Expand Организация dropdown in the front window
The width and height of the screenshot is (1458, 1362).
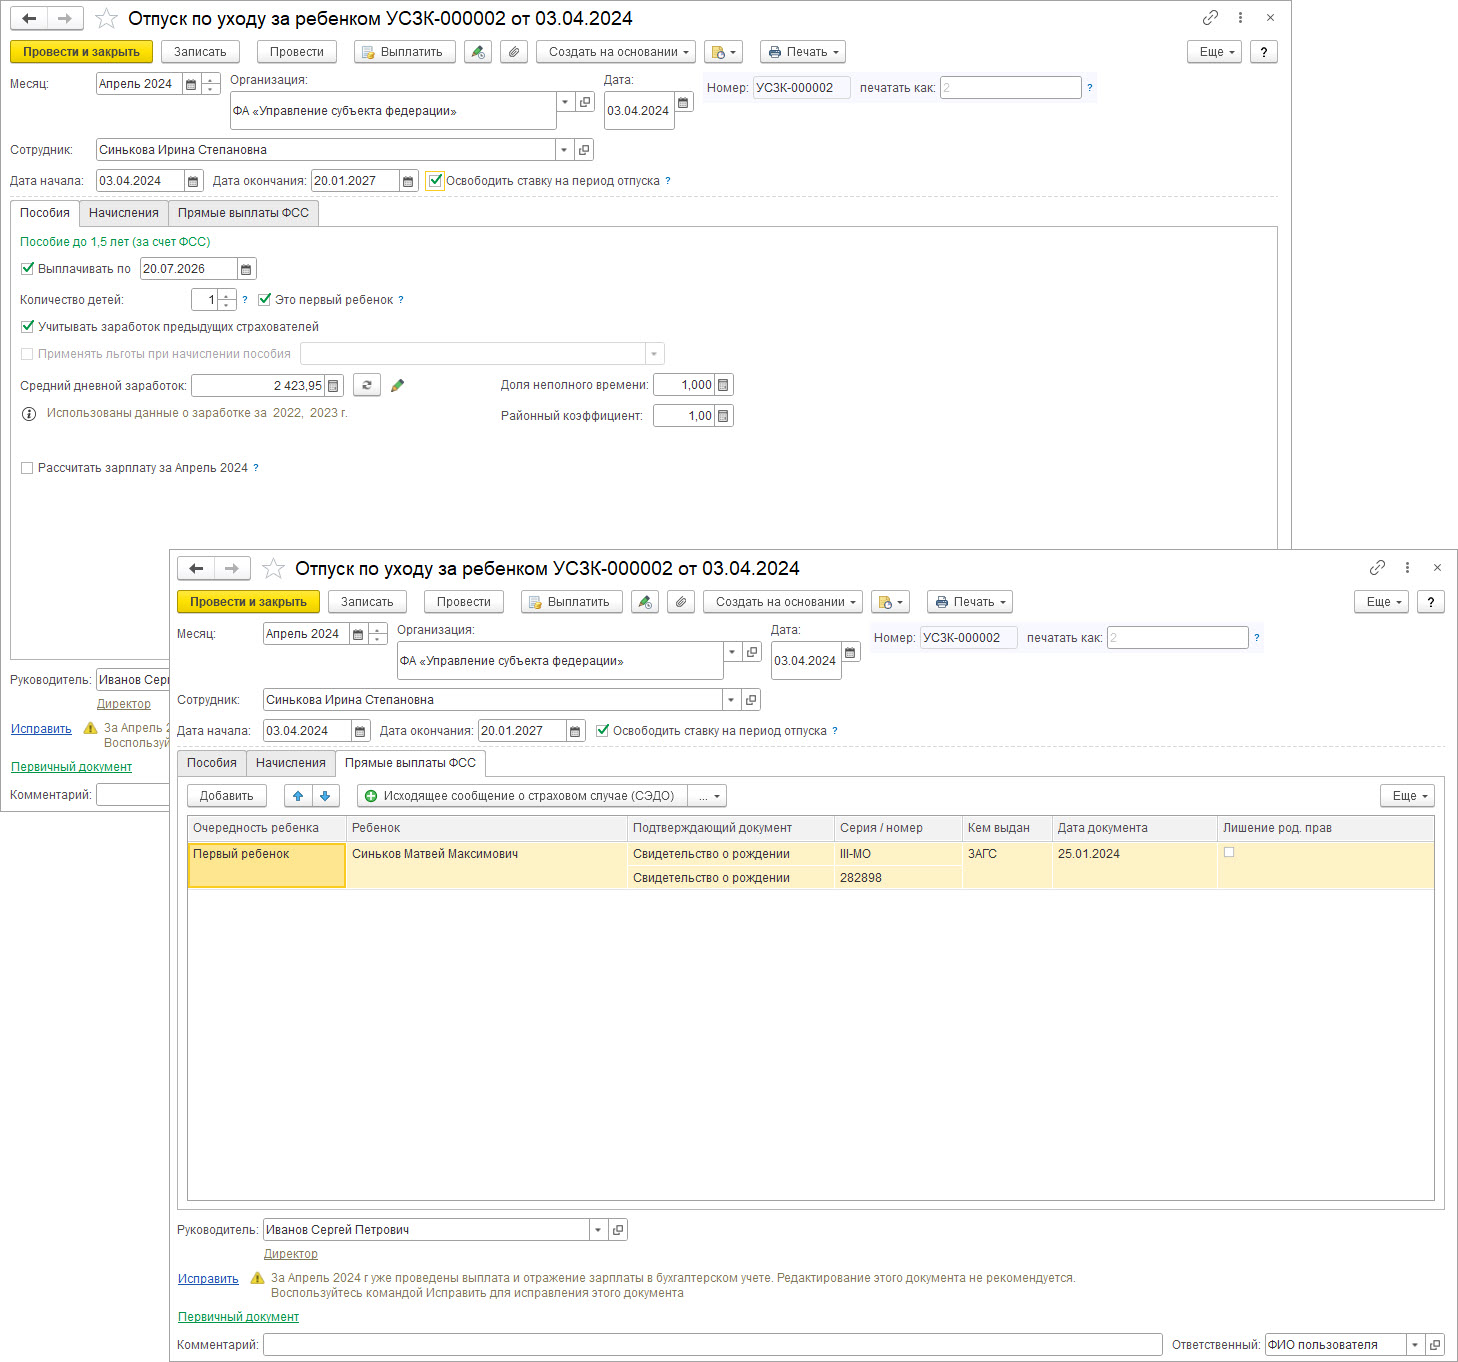pyautogui.click(x=732, y=652)
